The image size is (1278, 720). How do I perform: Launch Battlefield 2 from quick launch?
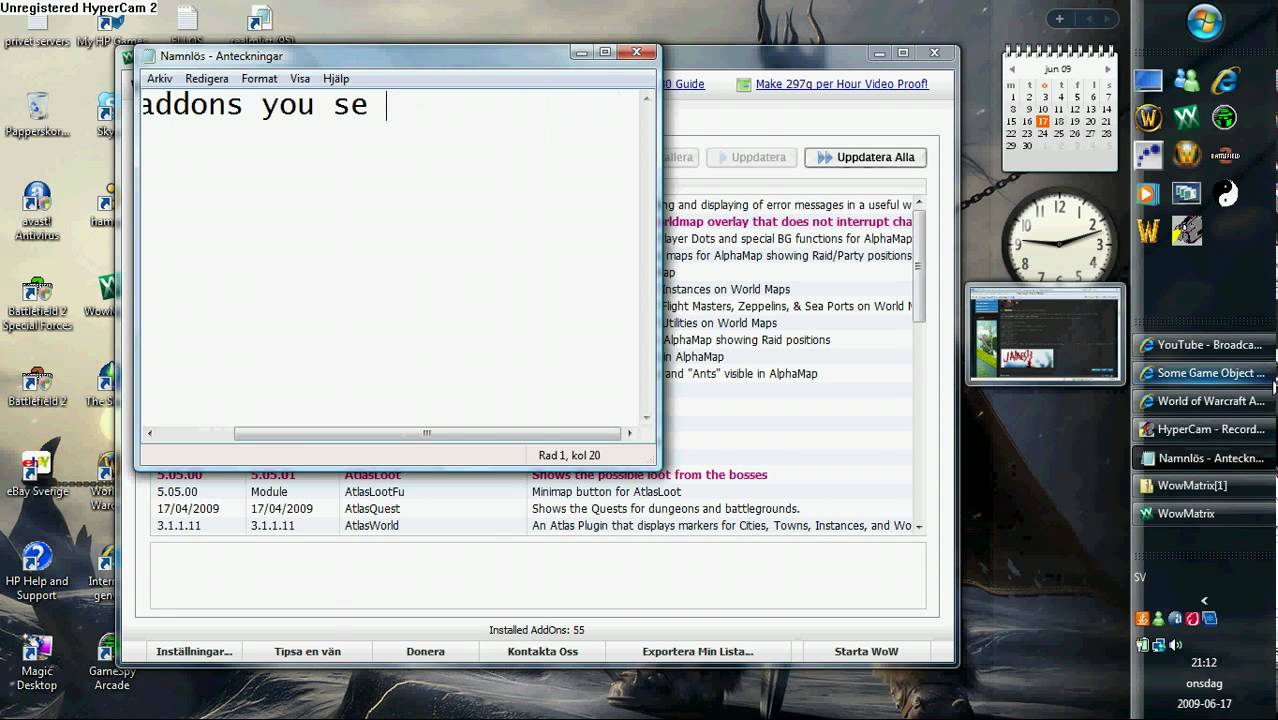[1224, 155]
